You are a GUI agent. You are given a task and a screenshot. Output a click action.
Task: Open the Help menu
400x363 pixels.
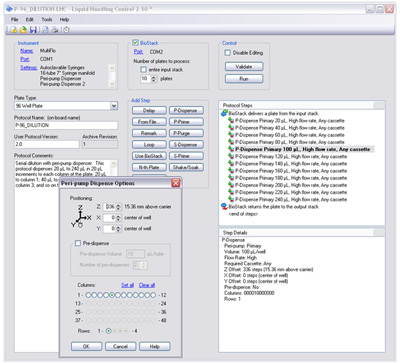point(64,19)
